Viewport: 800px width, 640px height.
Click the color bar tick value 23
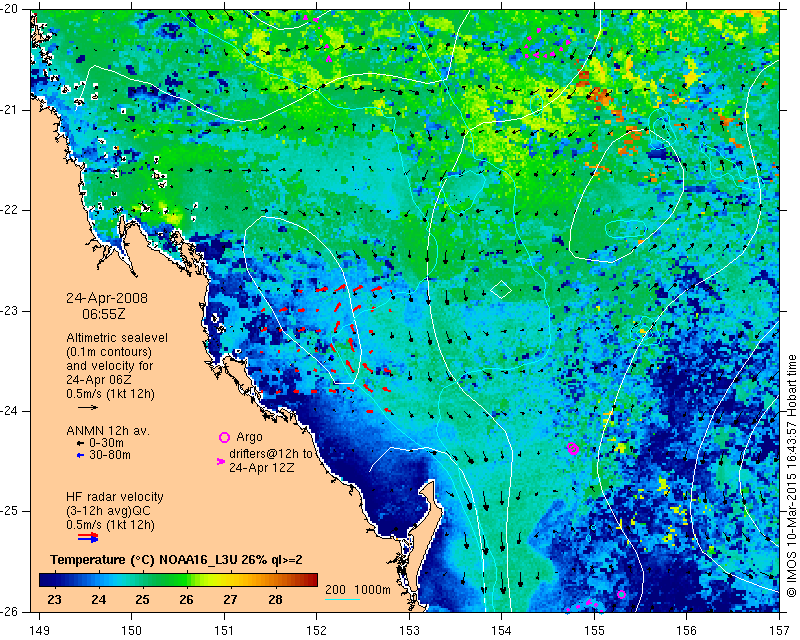pyautogui.click(x=54, y=599)
